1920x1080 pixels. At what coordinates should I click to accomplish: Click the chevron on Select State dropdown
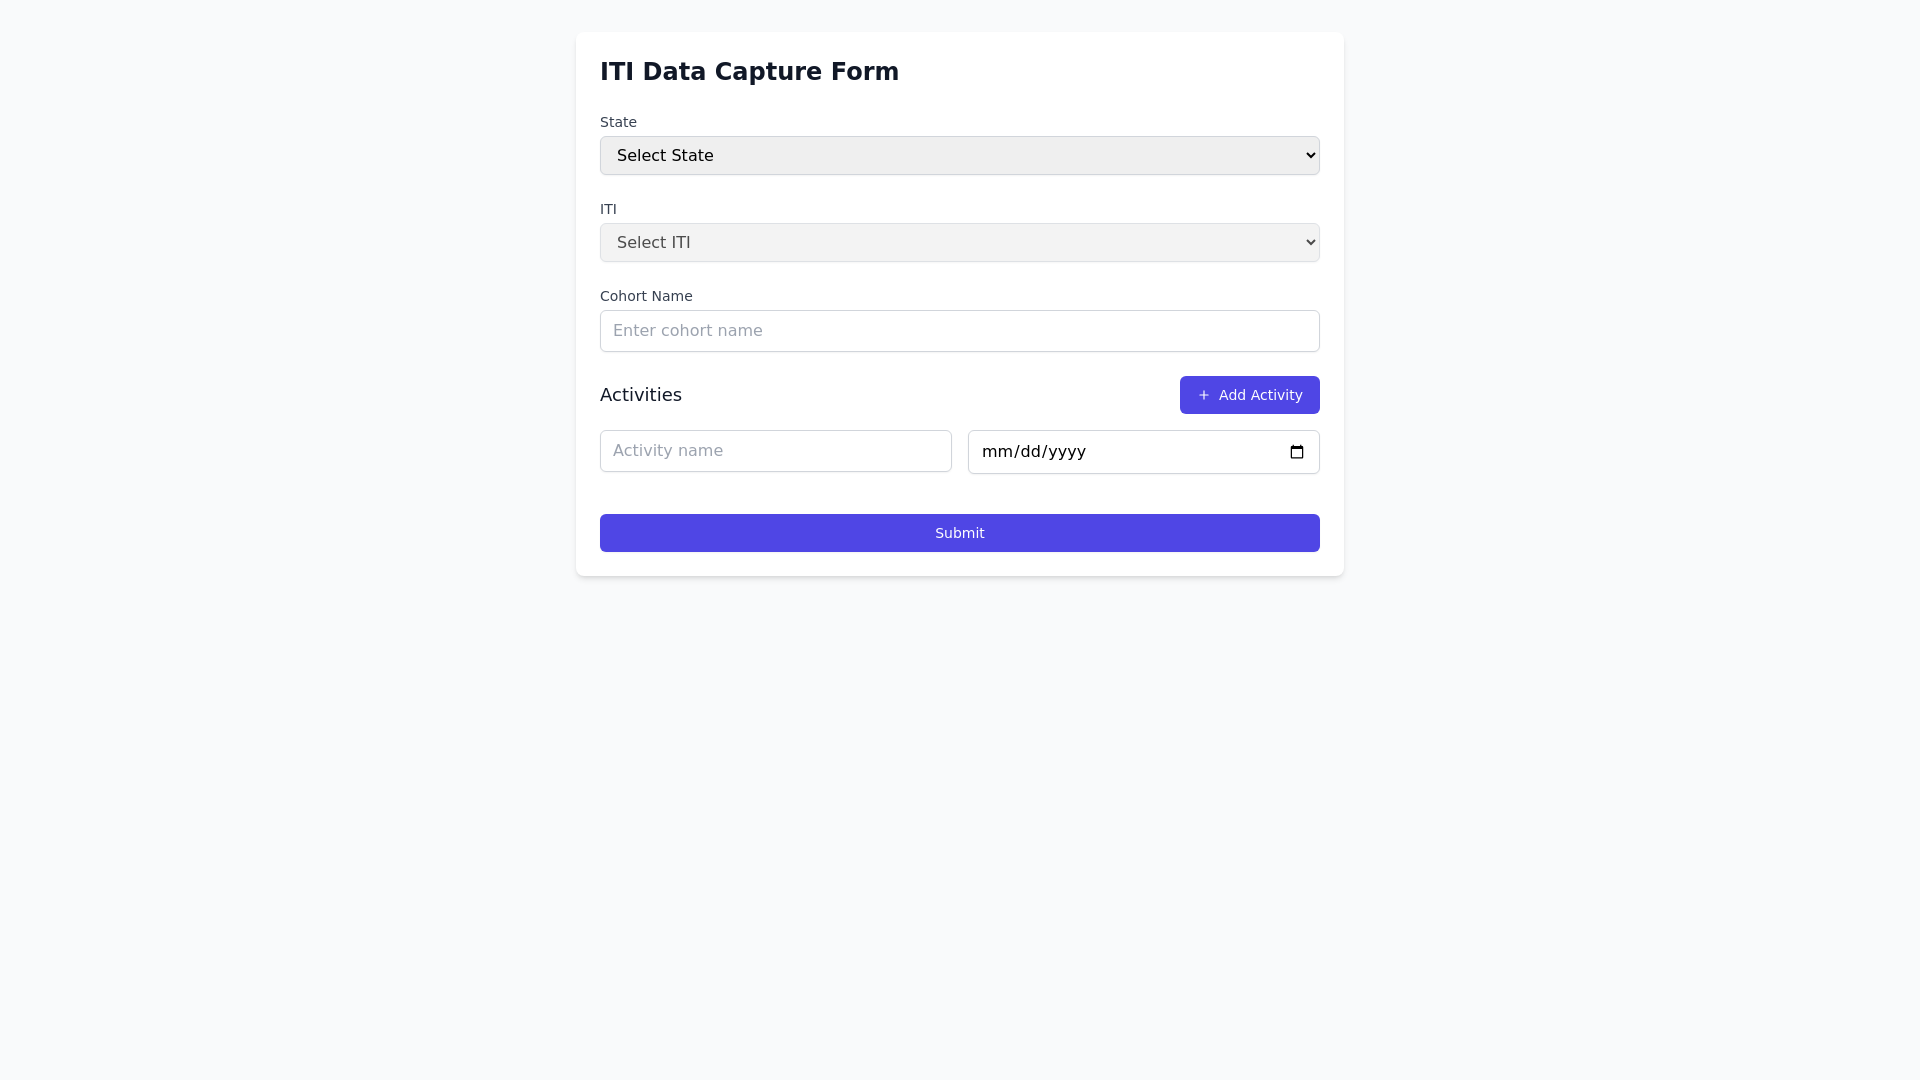1310,155
